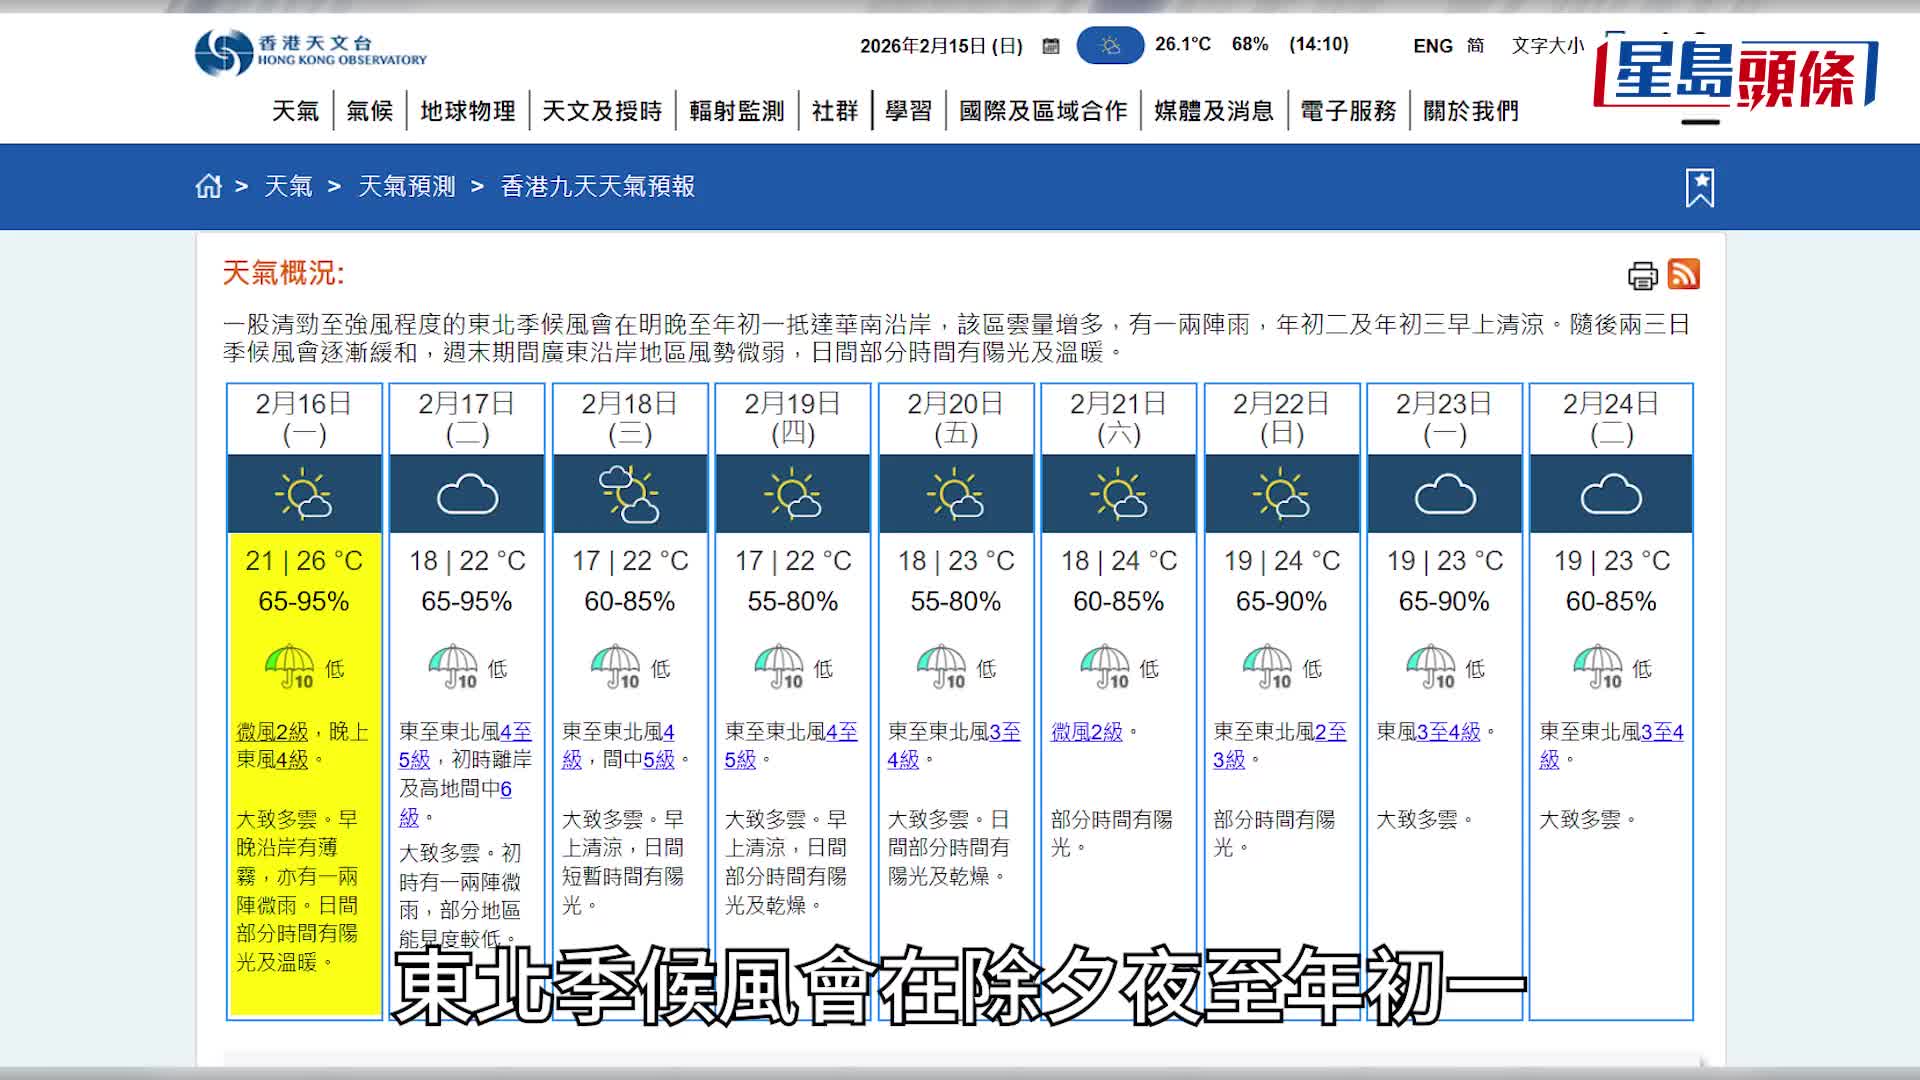The image size is (1920, 1080).
Task: Switch to simplified Chinese with 简 link
Action: pos(1475,46)
